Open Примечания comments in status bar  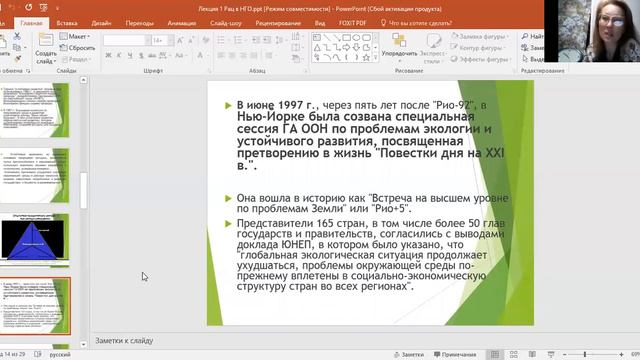coord(455,355)
